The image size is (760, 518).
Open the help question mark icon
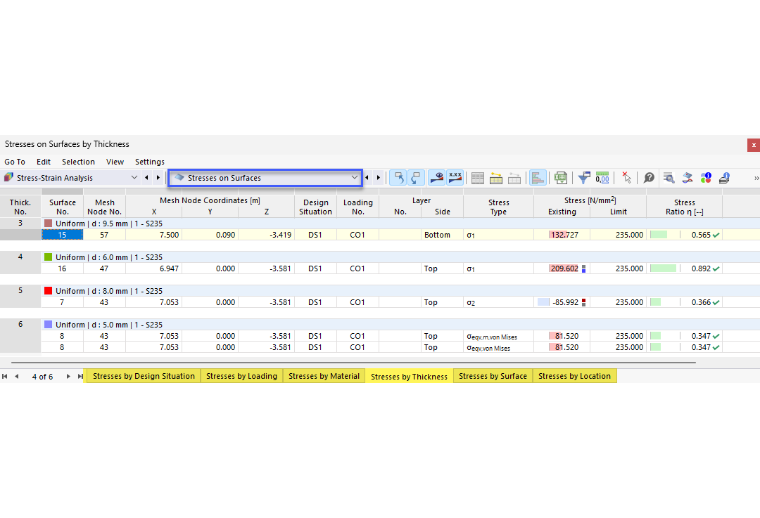649,178
